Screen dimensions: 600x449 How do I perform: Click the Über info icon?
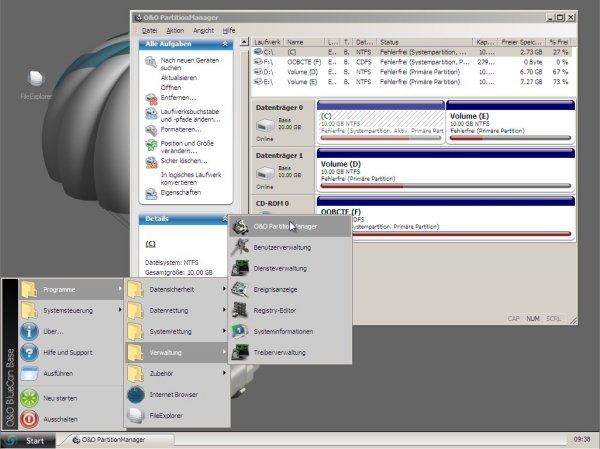coord(29,331)
